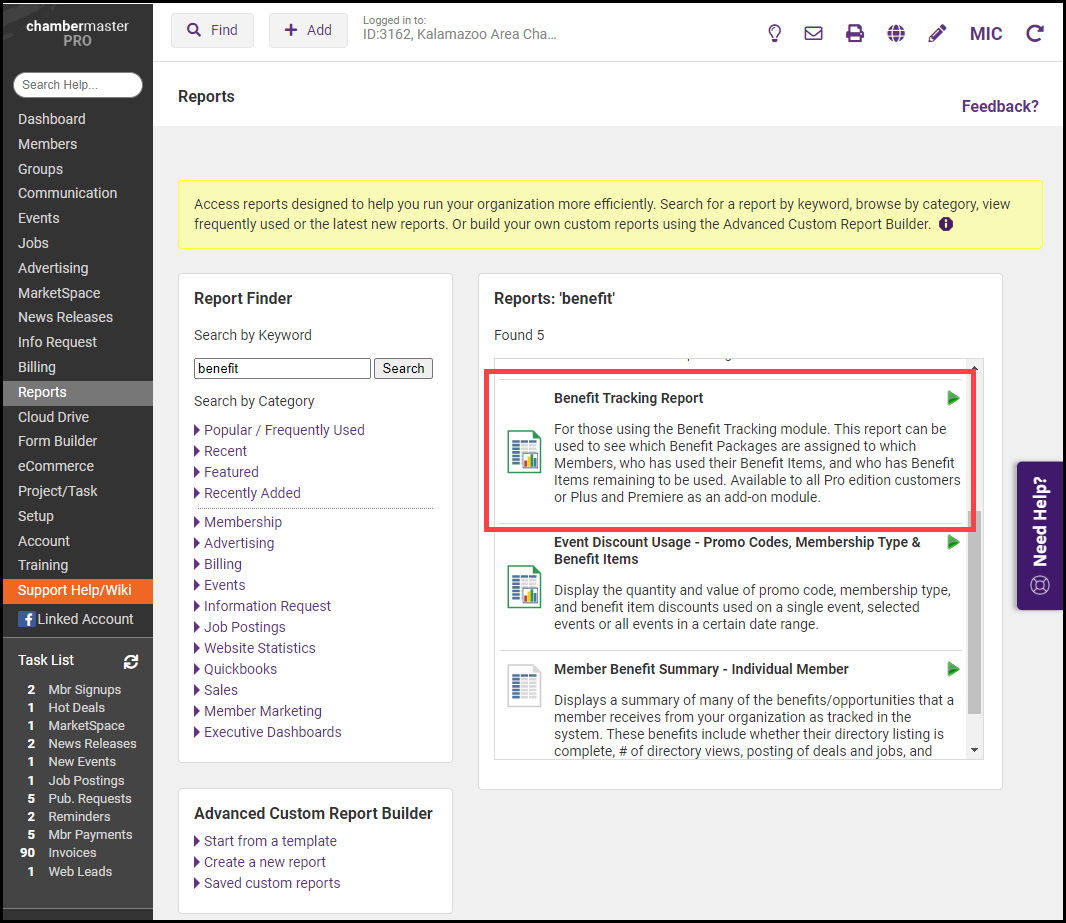Viewport: 1066px width, 923px height.
Task: Open the Feedback? link
Action: 1000,106
